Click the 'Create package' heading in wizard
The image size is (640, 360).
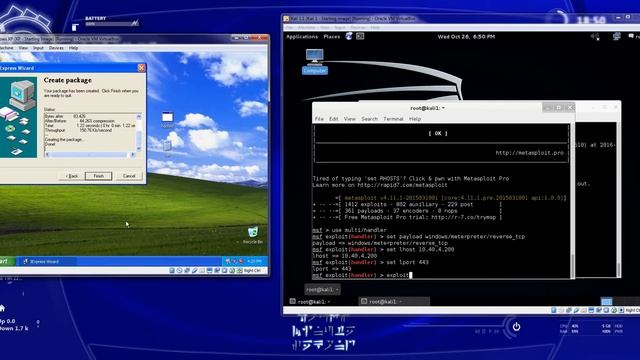[68, 80]
